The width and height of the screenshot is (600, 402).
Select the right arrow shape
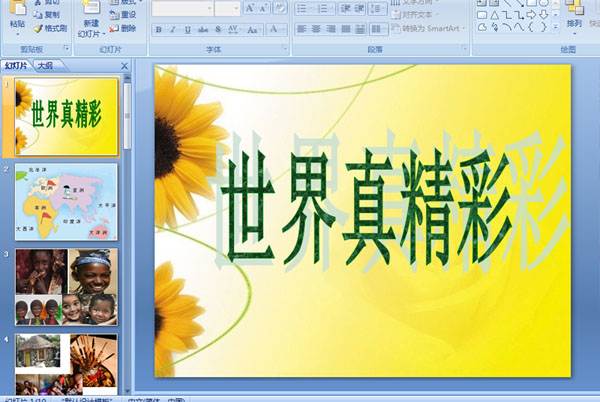[x=531, y=15]
